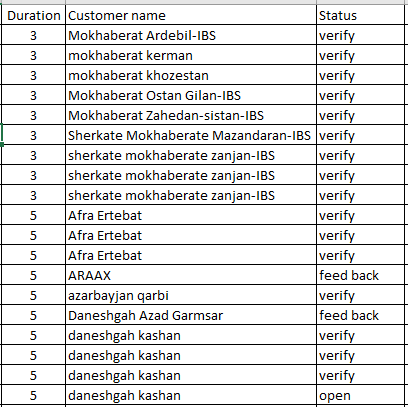This screenshot has height=407, width=408.
Task: Click the Mokhaberat Zahedan-sistan-IBS cell
Action: [x=191, y=115]
